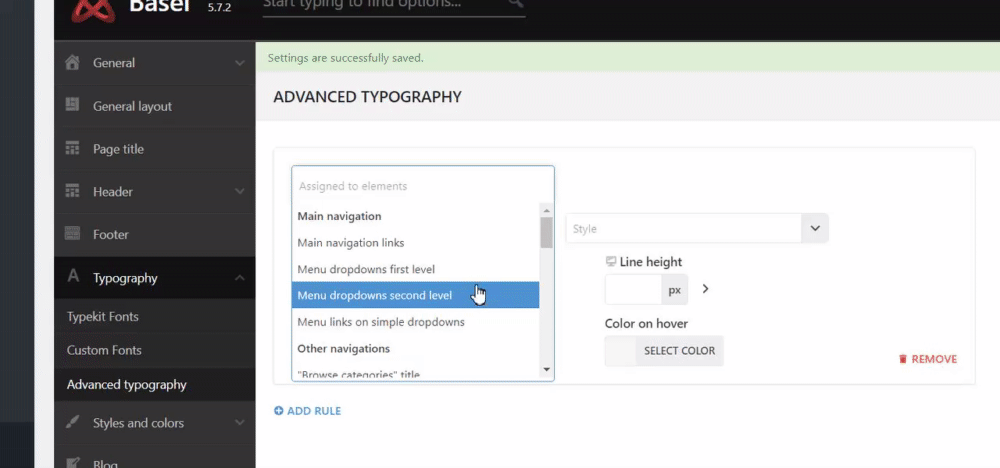Open the Style dropdown arrow

(x=815, y=228)
